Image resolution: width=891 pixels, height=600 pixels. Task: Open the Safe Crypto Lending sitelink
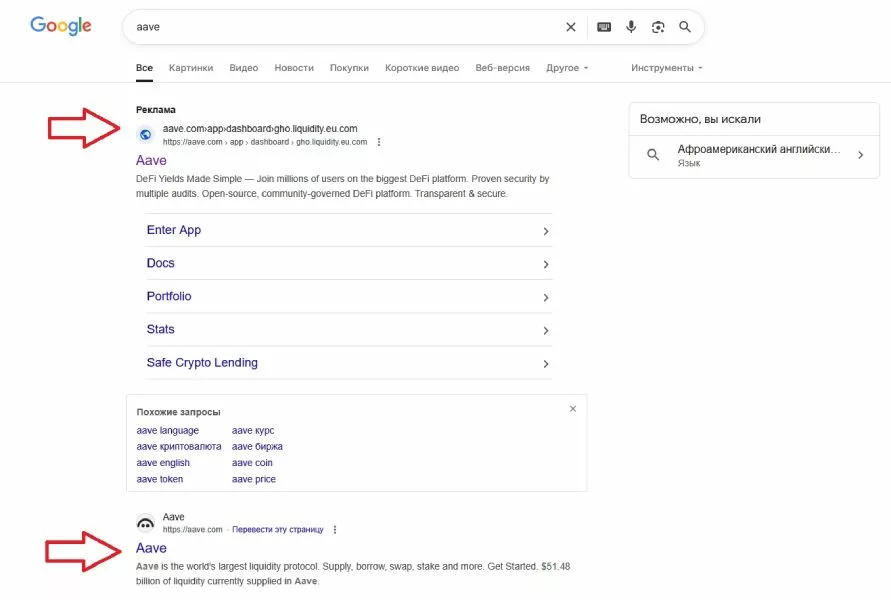click(202, 362)
